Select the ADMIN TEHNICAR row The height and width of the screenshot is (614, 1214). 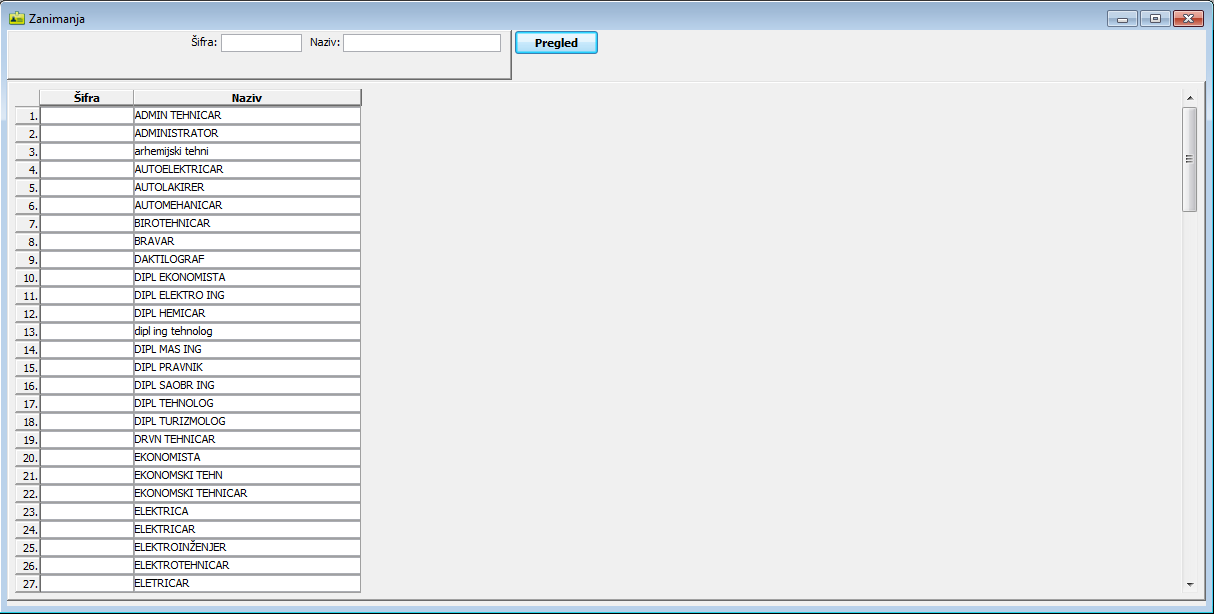click(246, 116)
